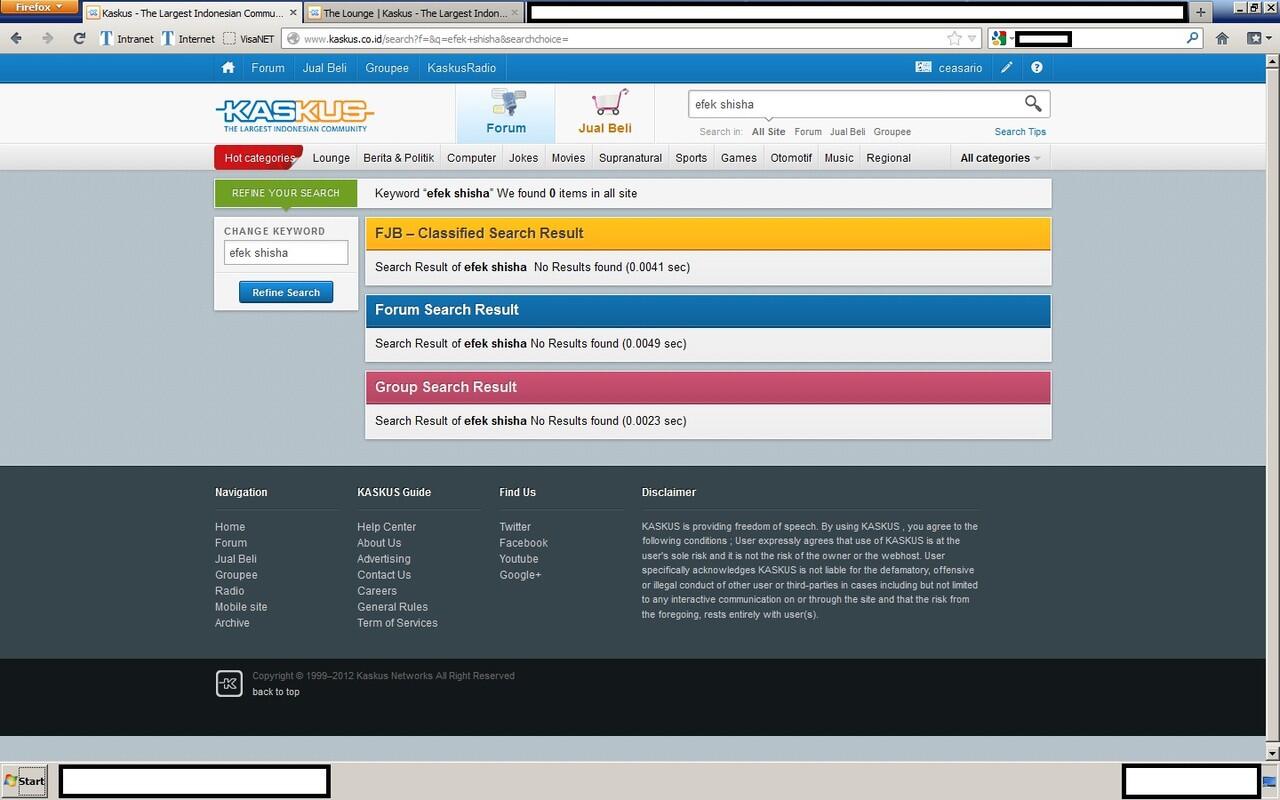Open the bookmarks toolbar menu icon
Image resolution: width=1280 pixels, height=800 pixels.
1257,38
